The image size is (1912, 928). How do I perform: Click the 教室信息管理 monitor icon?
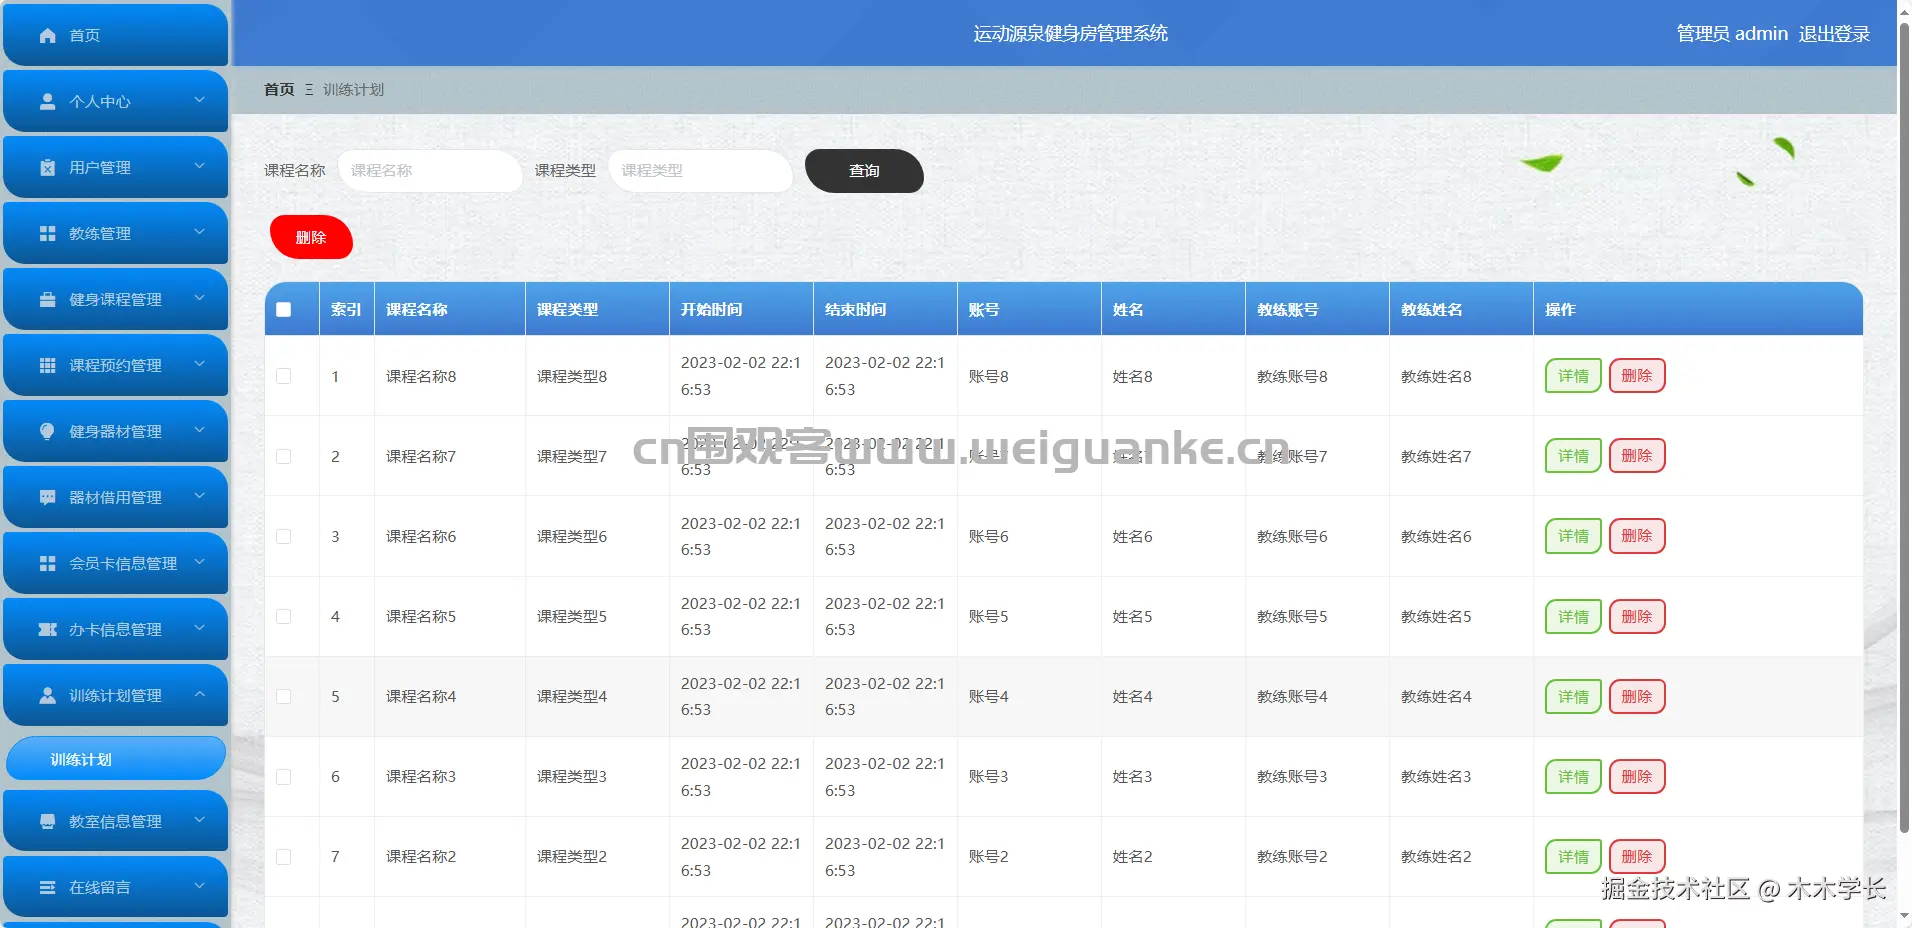pos(47,822)
